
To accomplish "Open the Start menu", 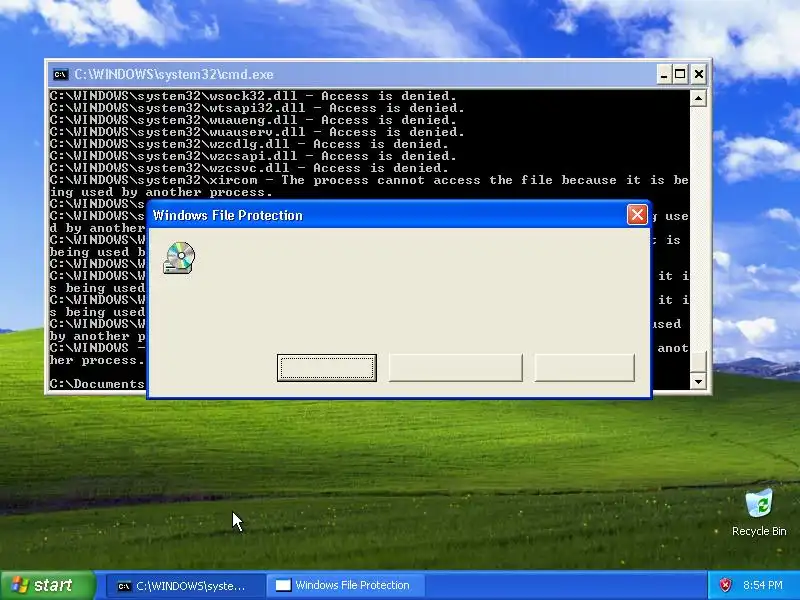I will coord(48,585).
